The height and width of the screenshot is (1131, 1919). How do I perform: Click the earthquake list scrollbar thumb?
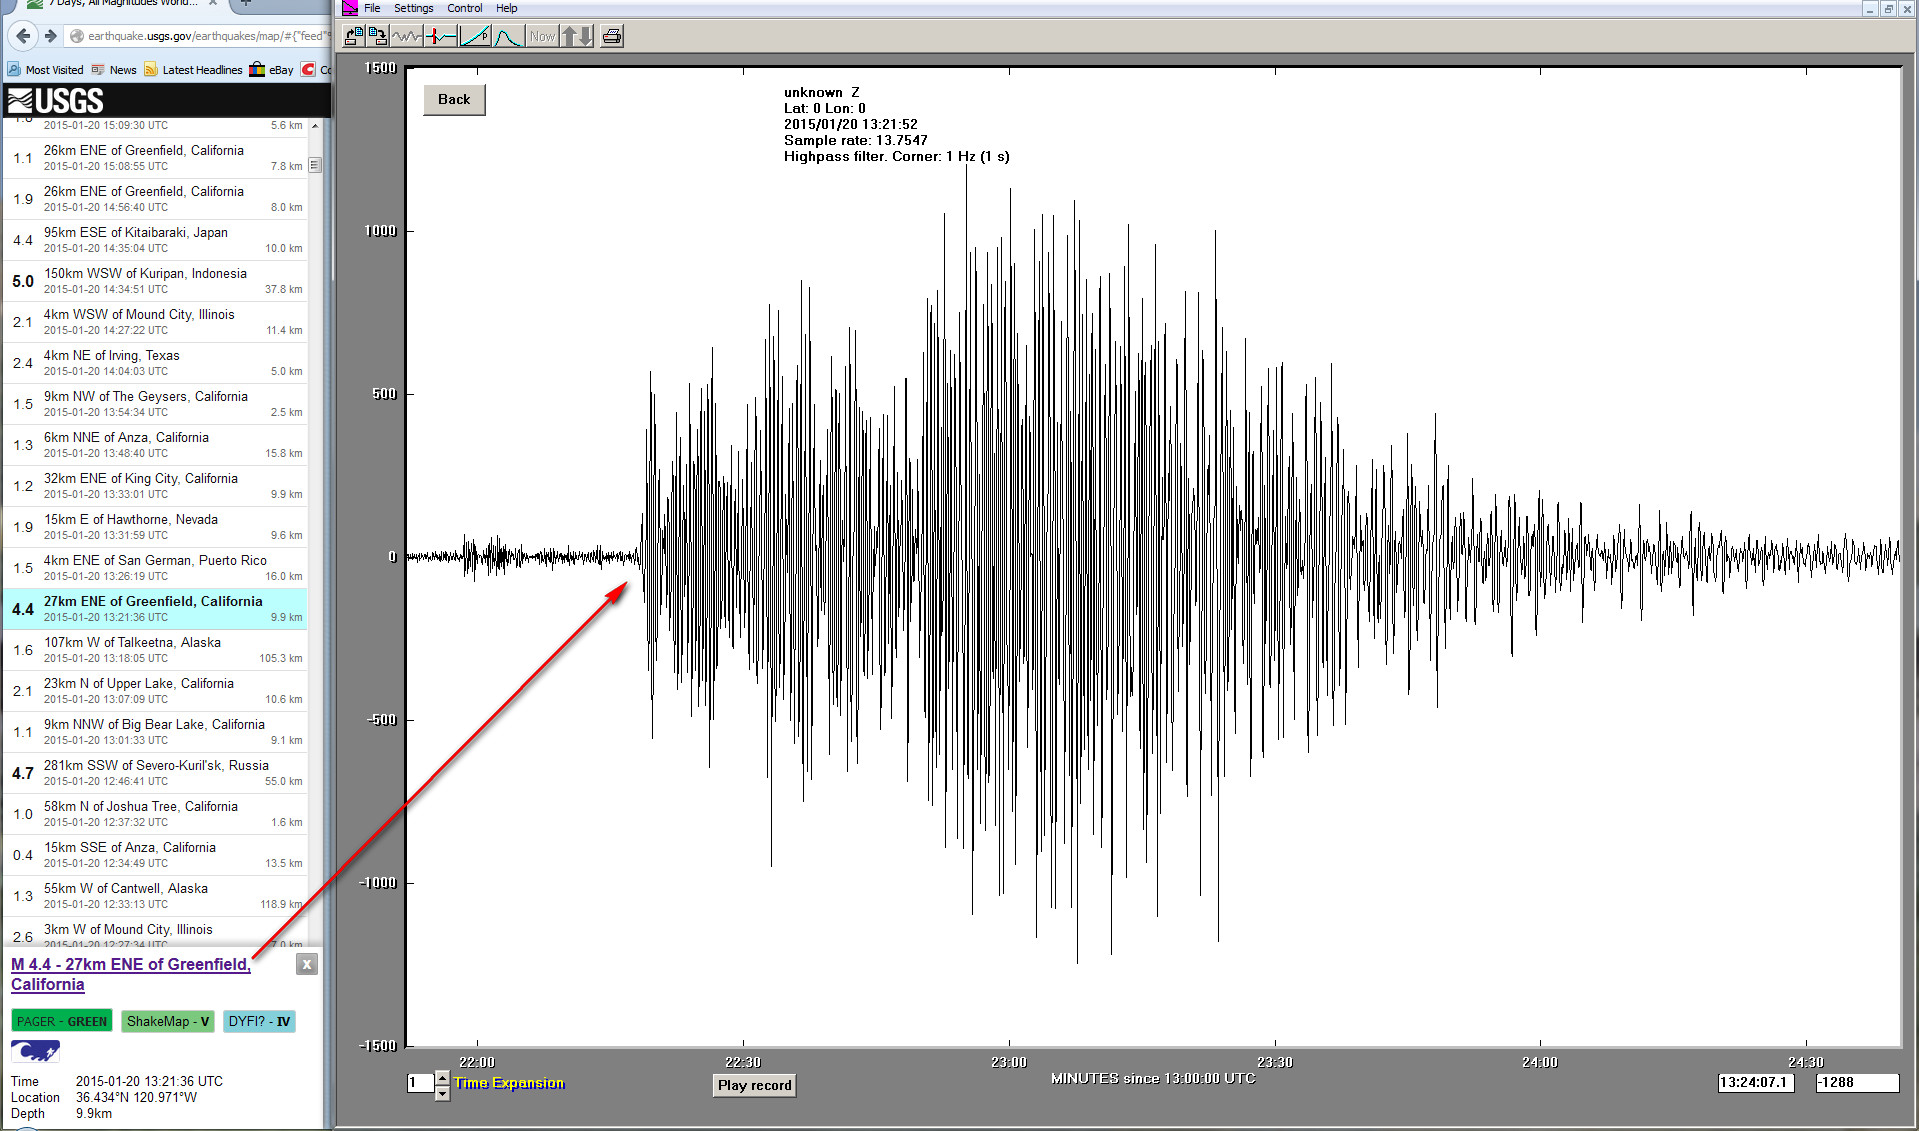[315, 165]
